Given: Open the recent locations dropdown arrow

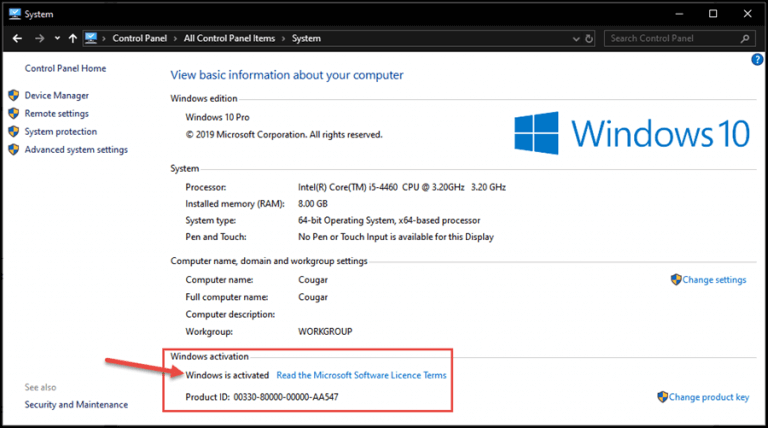Looking at the screenshot, I should 57,38.
